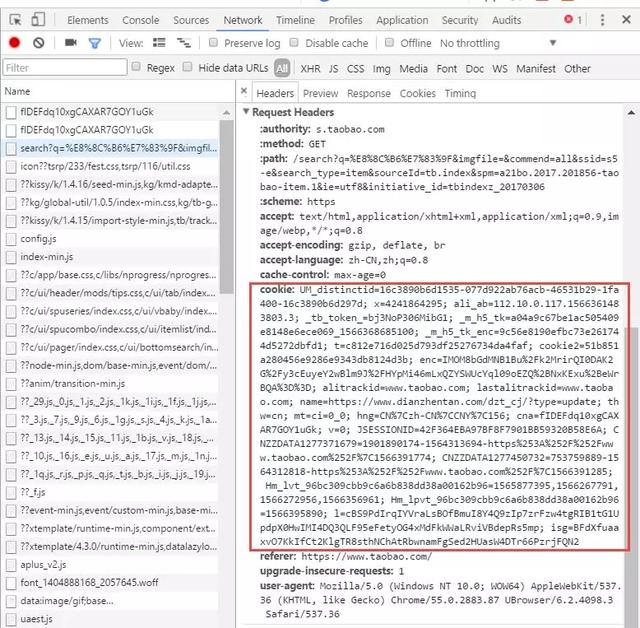The height and width of the screenshot is (628, 640).
Task: Enable the Disable cache checkbox
Action: tap(294, 42)
